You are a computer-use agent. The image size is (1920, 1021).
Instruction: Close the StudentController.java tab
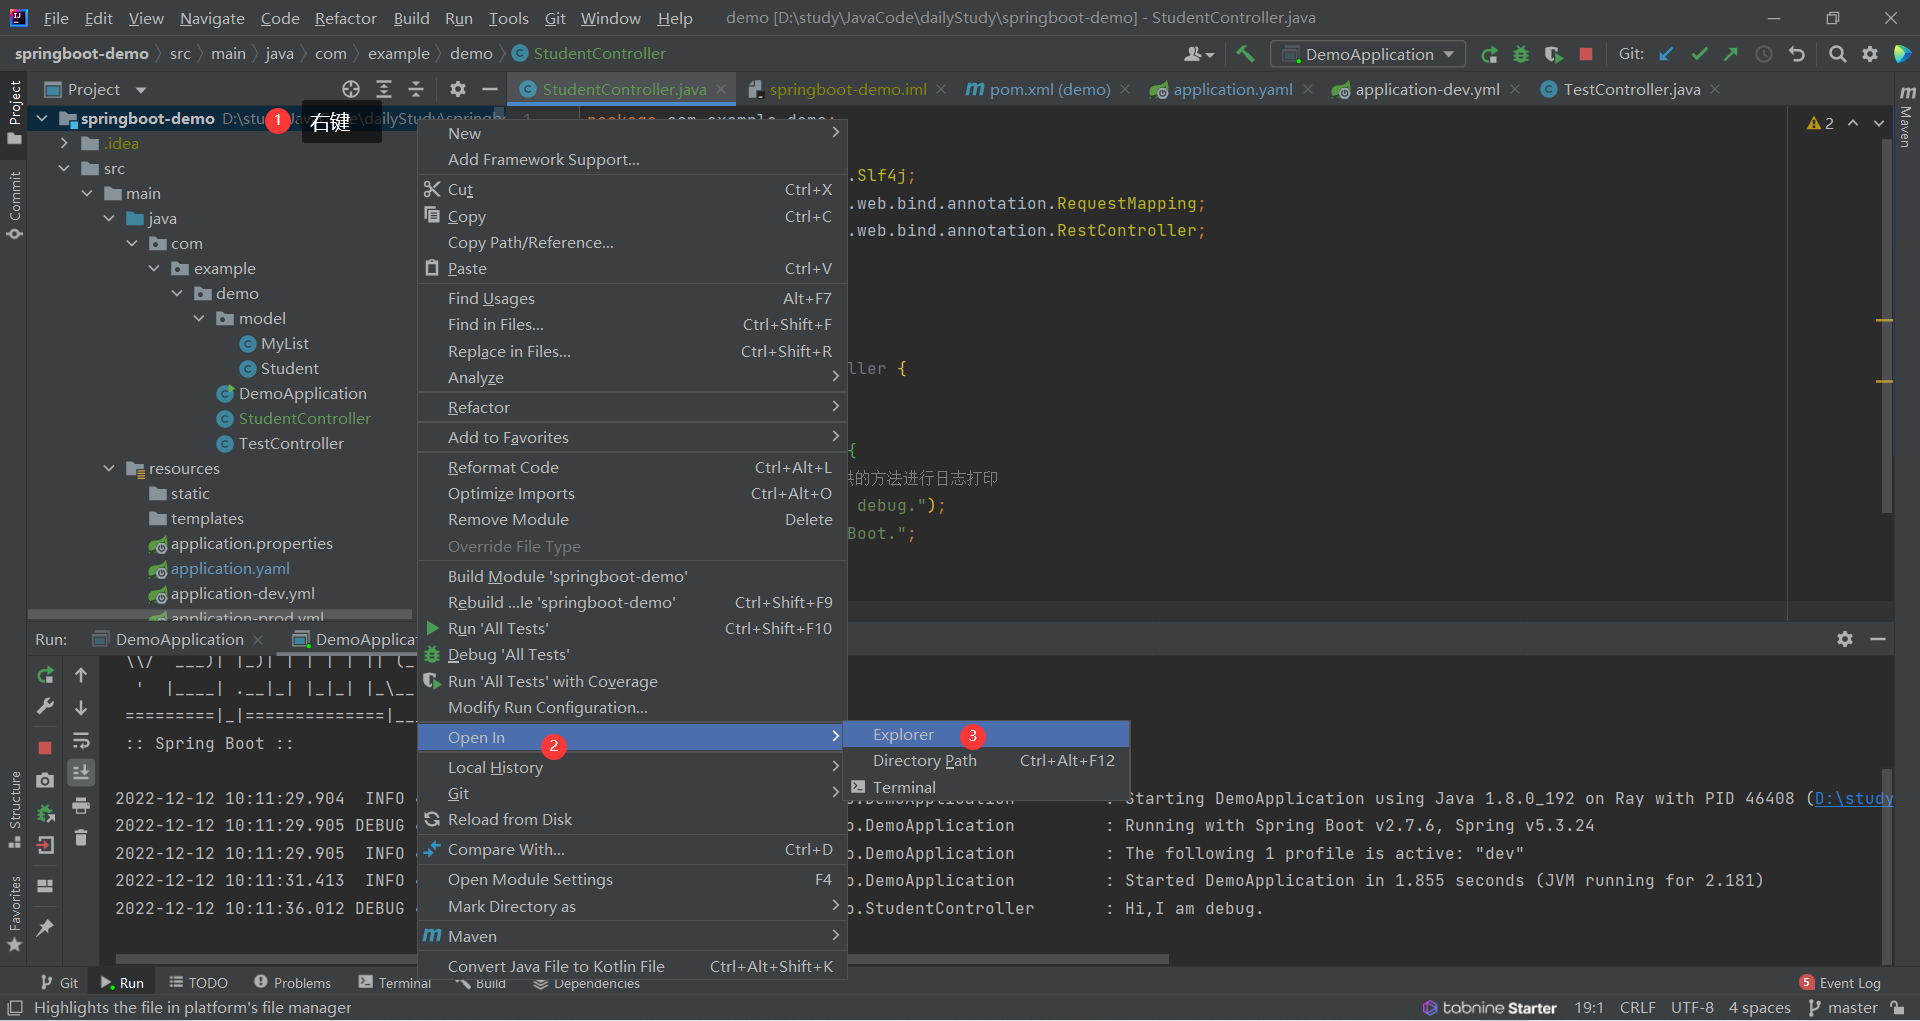(x=721, y=89)
